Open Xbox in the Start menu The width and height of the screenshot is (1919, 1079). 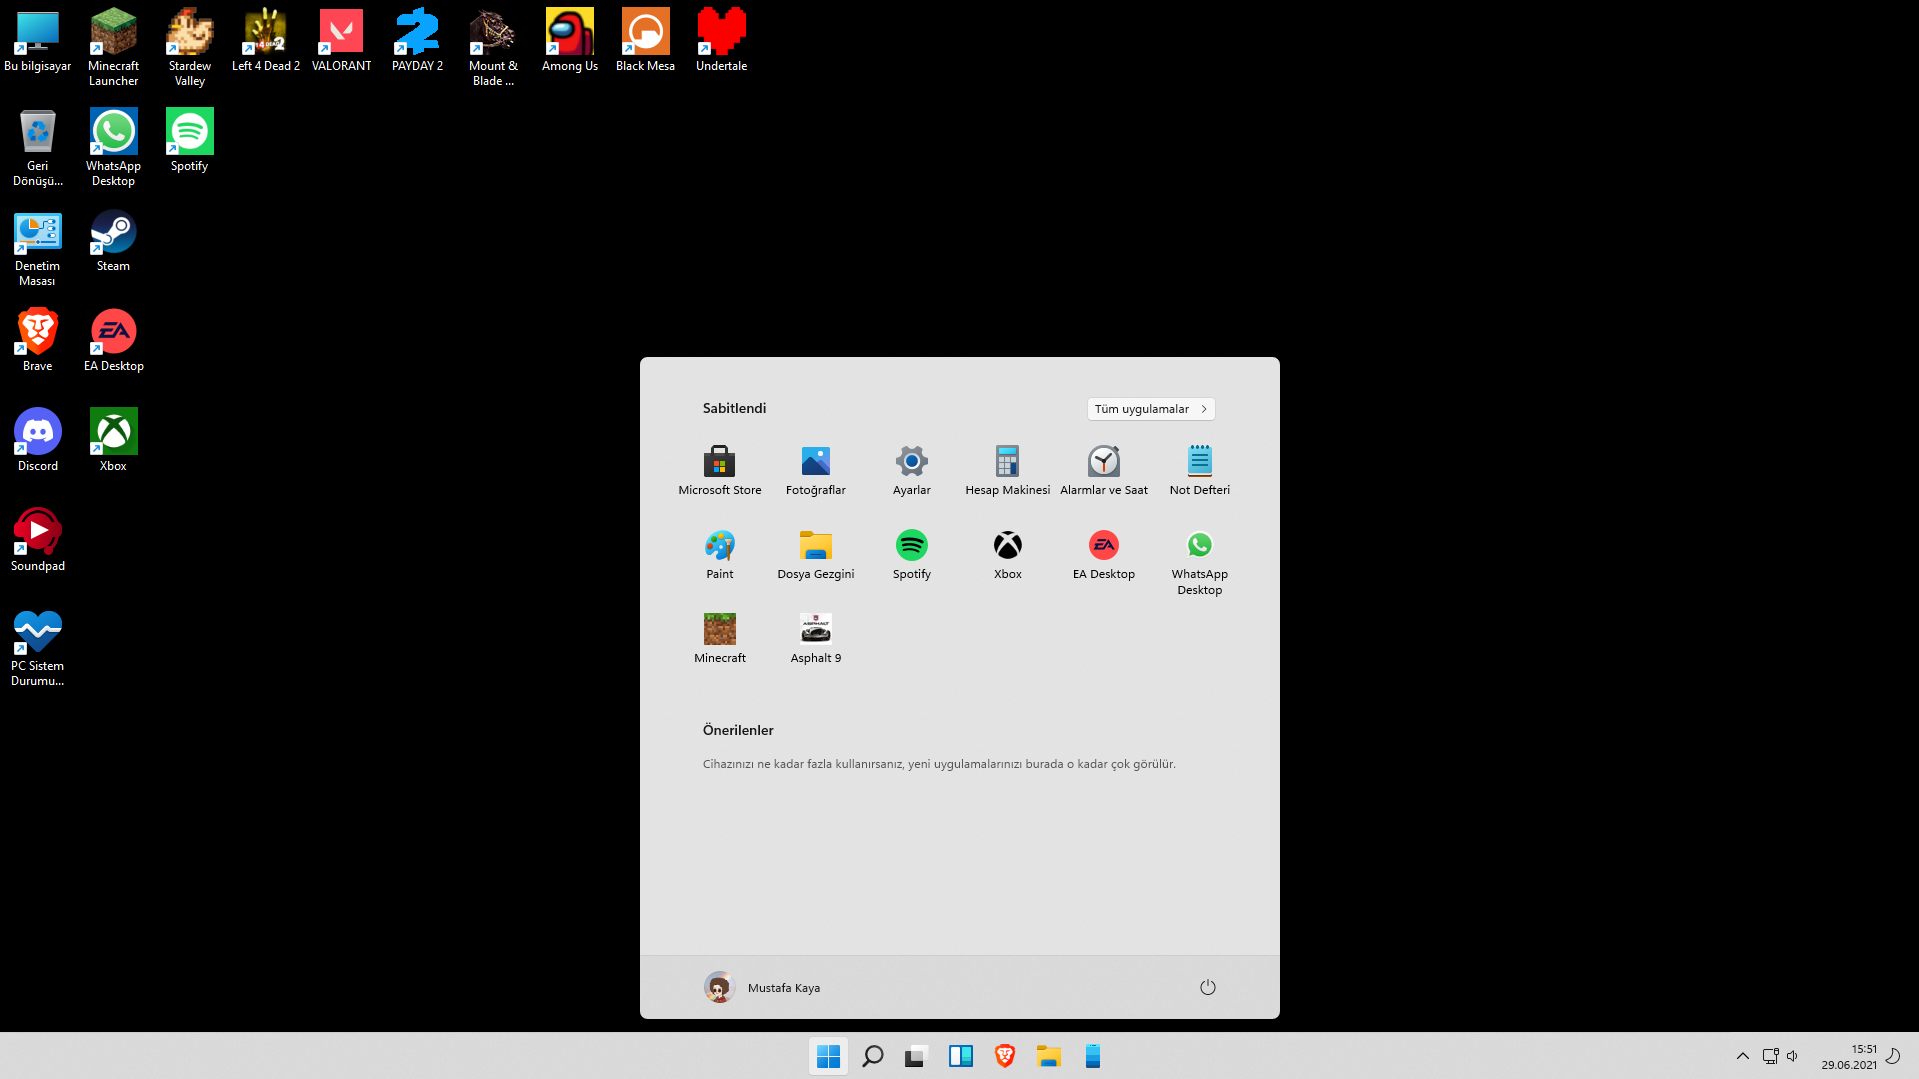[x=1008, y=554]
